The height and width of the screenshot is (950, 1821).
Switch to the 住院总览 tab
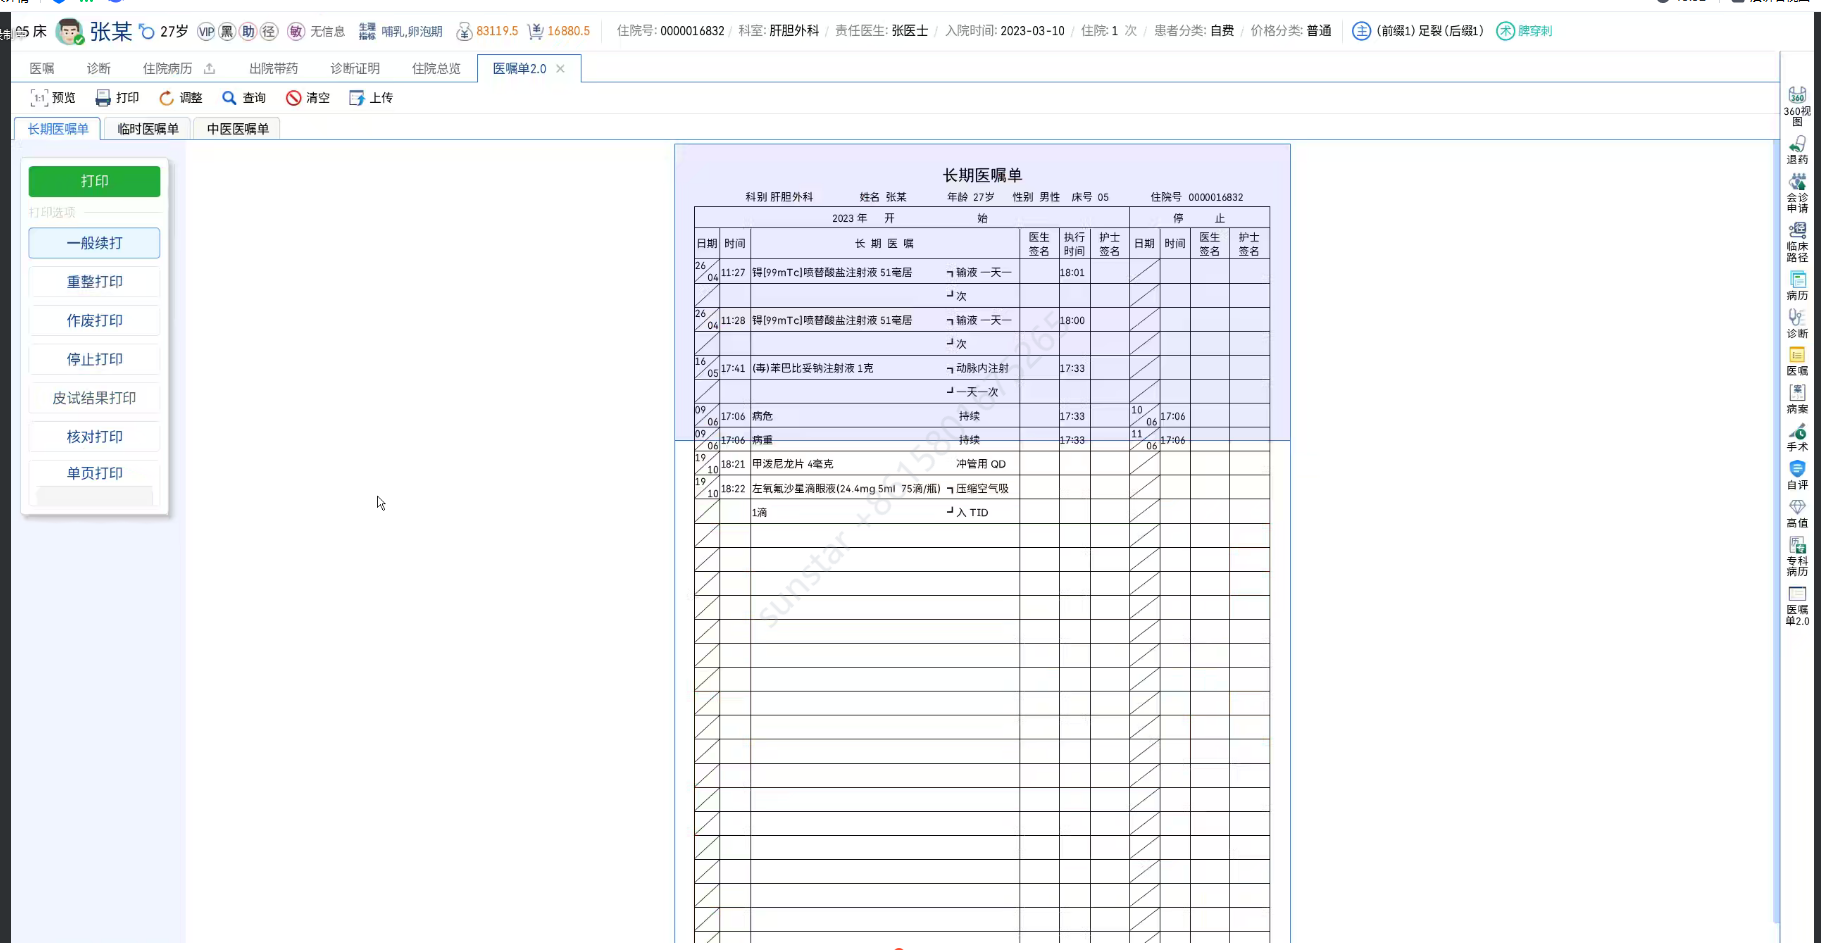coord(437,69)
